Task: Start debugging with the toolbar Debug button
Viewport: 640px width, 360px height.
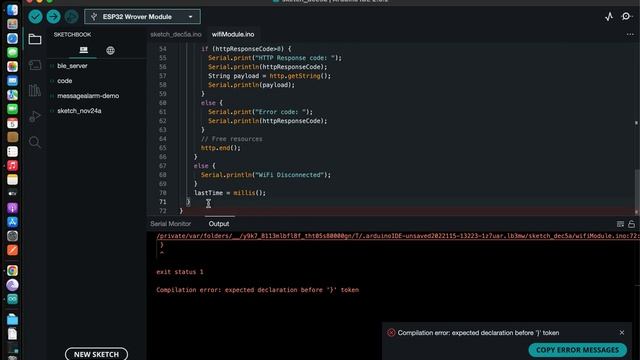Action: 71,17
